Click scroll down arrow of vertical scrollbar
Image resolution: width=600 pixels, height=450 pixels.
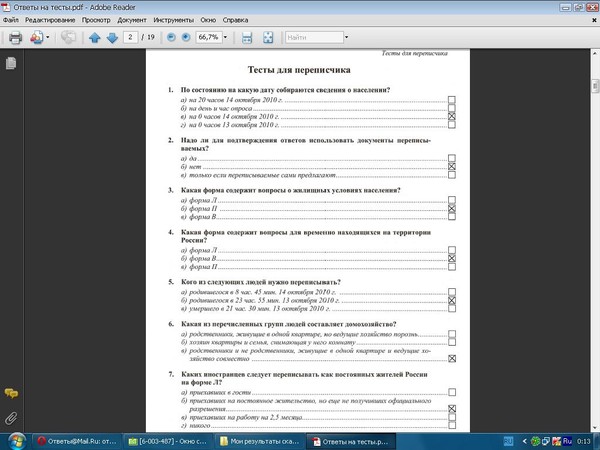595,428
